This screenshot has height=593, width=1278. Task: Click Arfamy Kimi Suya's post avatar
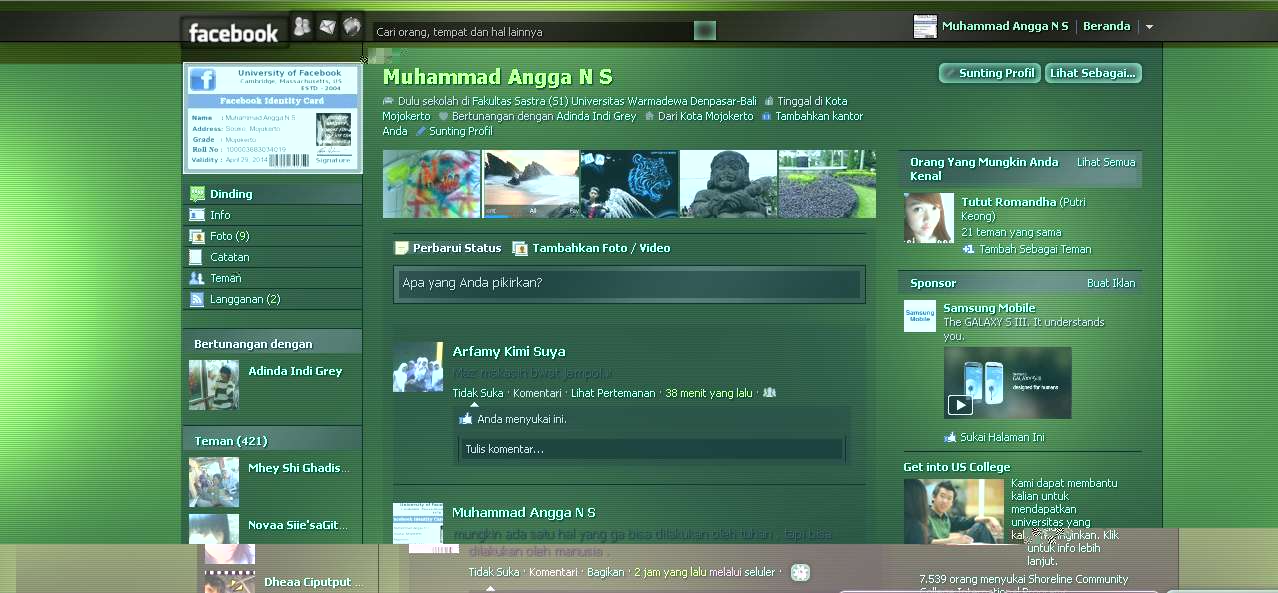pyautogui.click(x=418, y=367)
